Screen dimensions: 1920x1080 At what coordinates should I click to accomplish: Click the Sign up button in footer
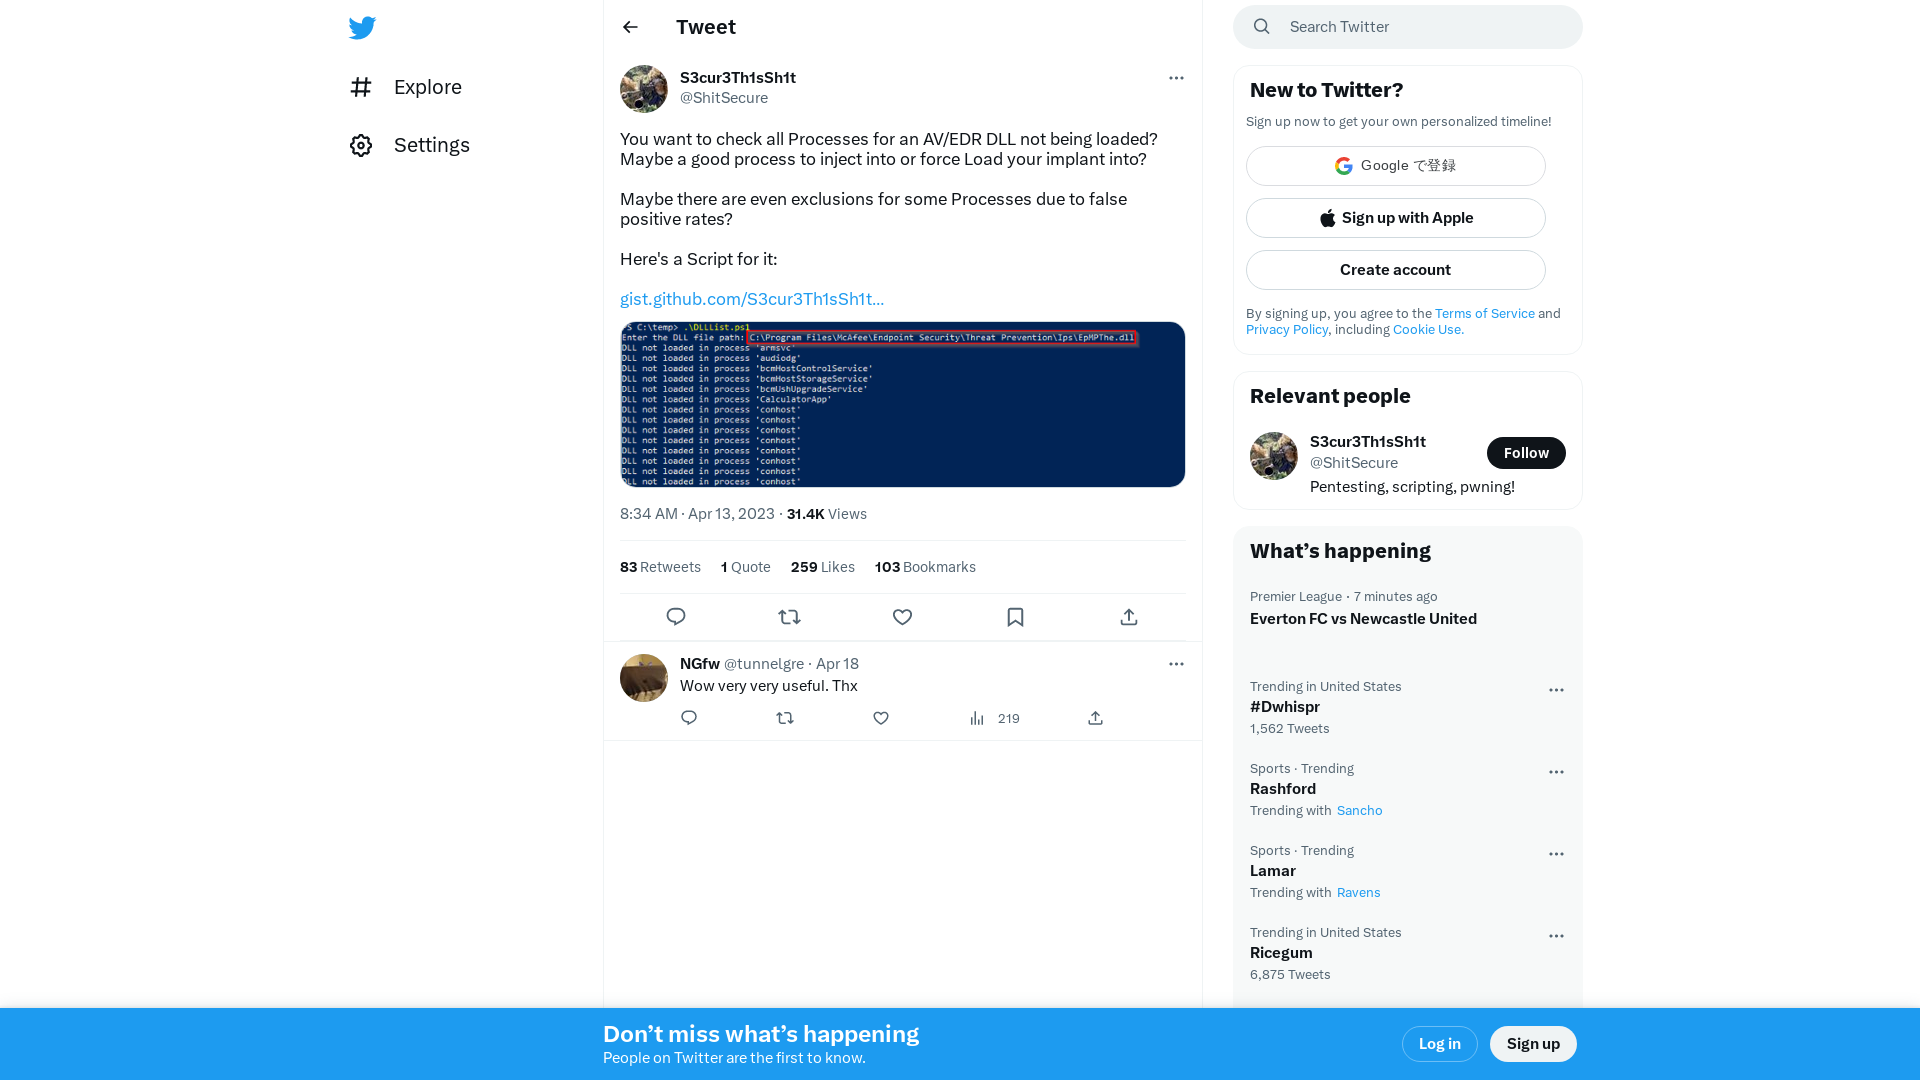click(x=1534, y=1043)
